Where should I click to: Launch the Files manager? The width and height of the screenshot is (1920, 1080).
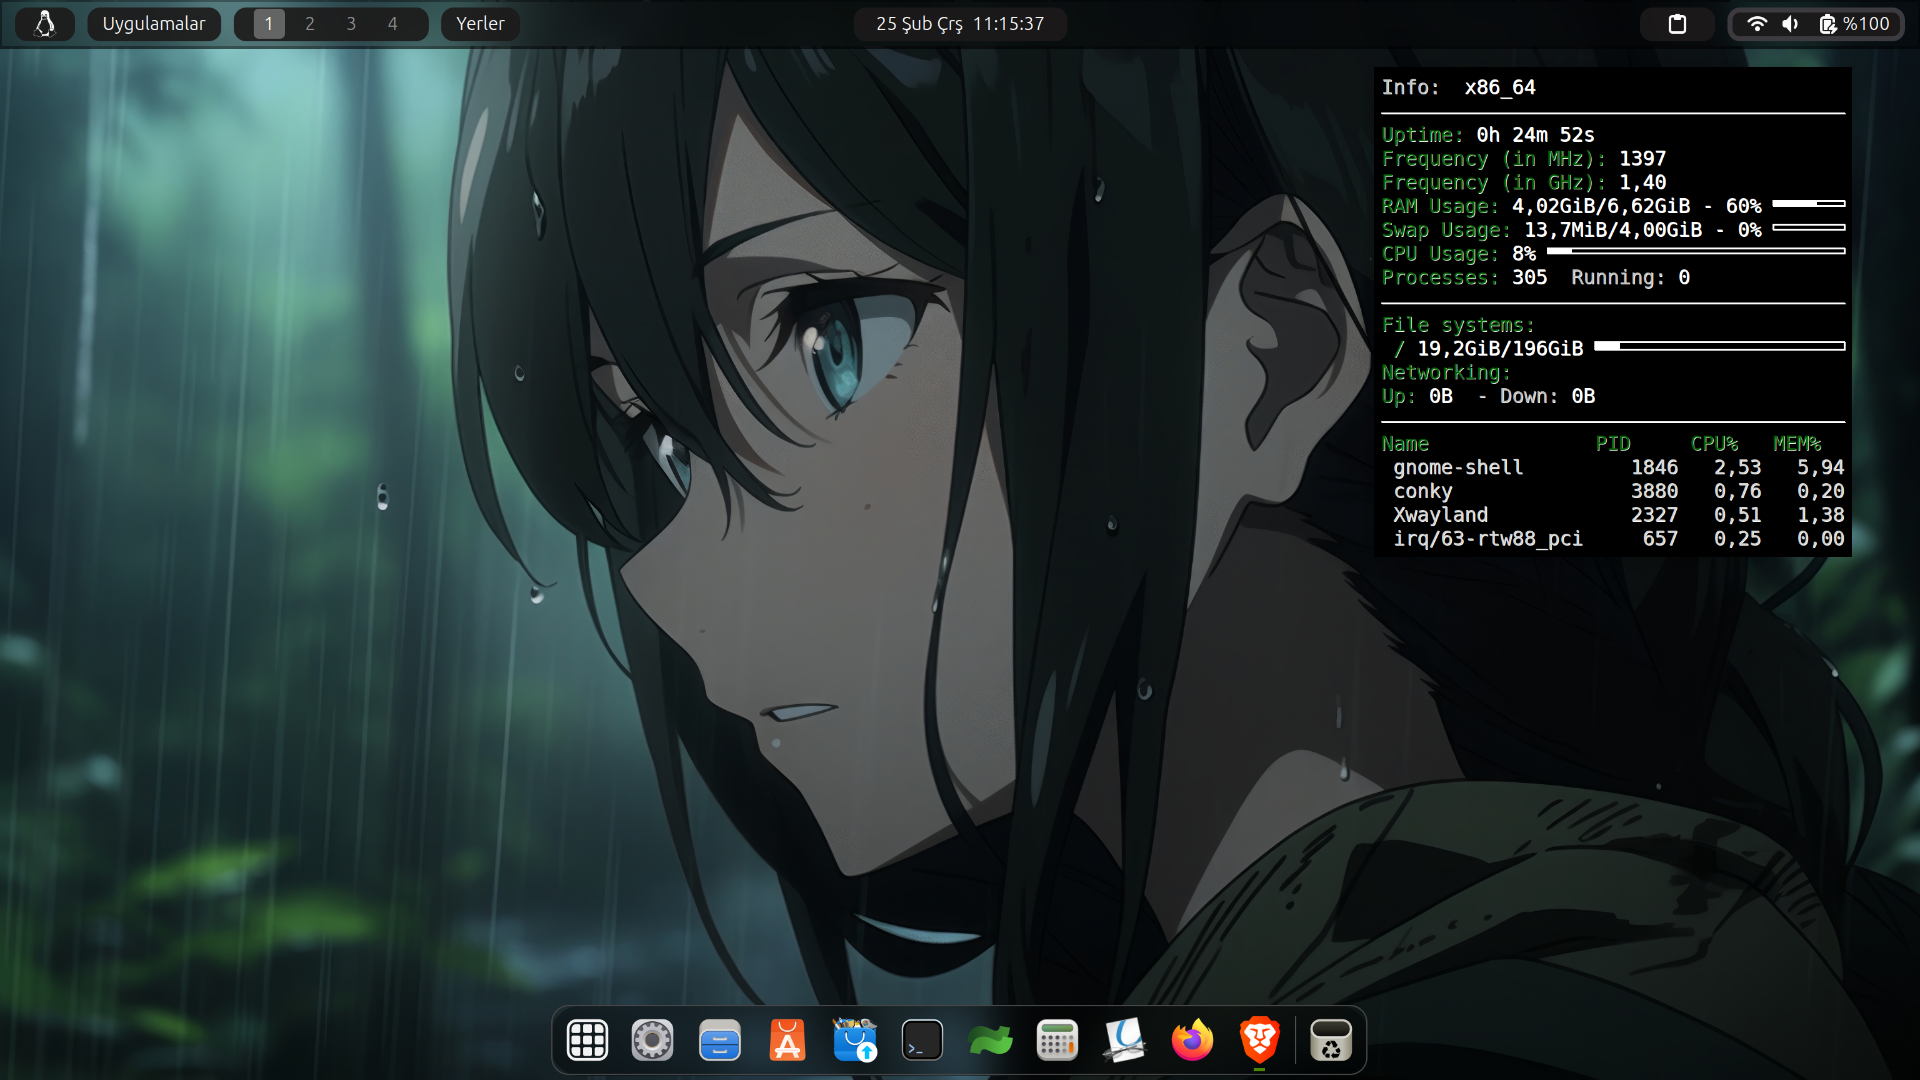pos(720,1040)
